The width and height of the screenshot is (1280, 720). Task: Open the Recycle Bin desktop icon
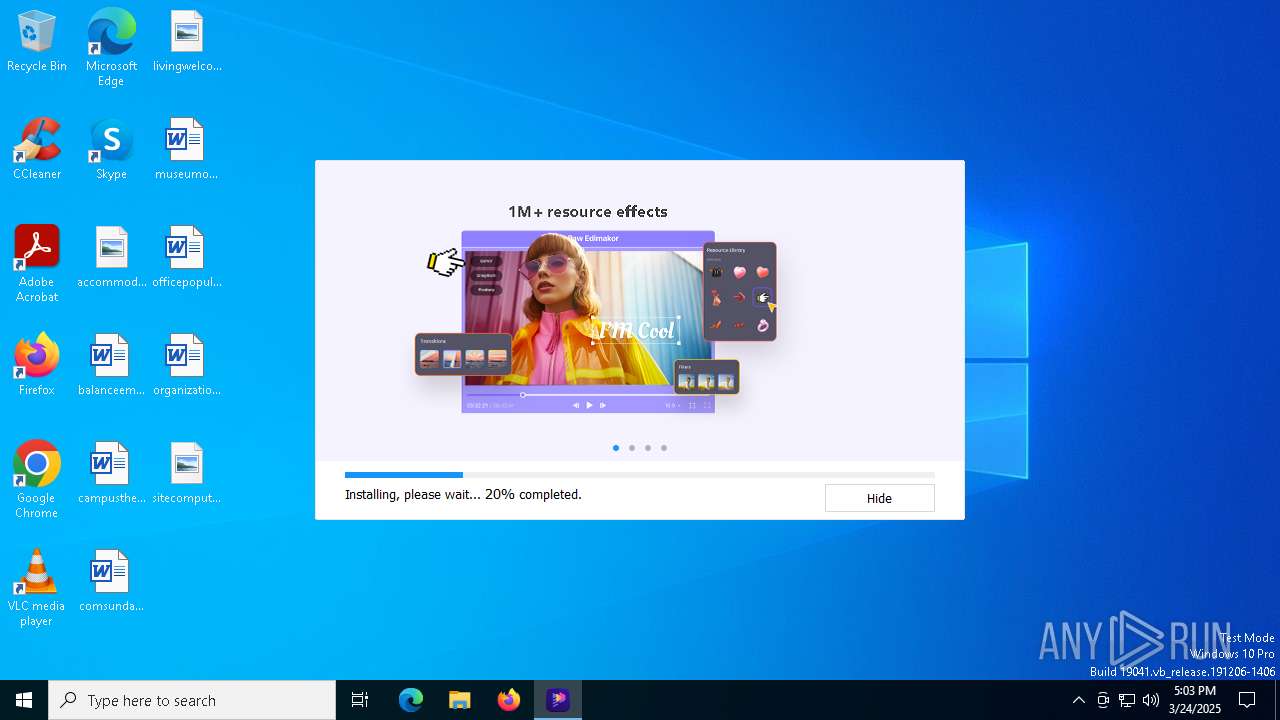click(37, 42)
